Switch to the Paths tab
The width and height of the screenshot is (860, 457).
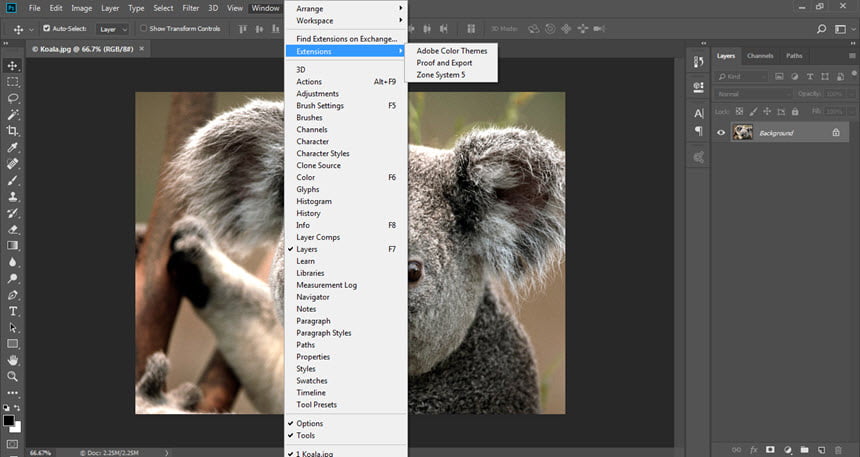point(794,55)
